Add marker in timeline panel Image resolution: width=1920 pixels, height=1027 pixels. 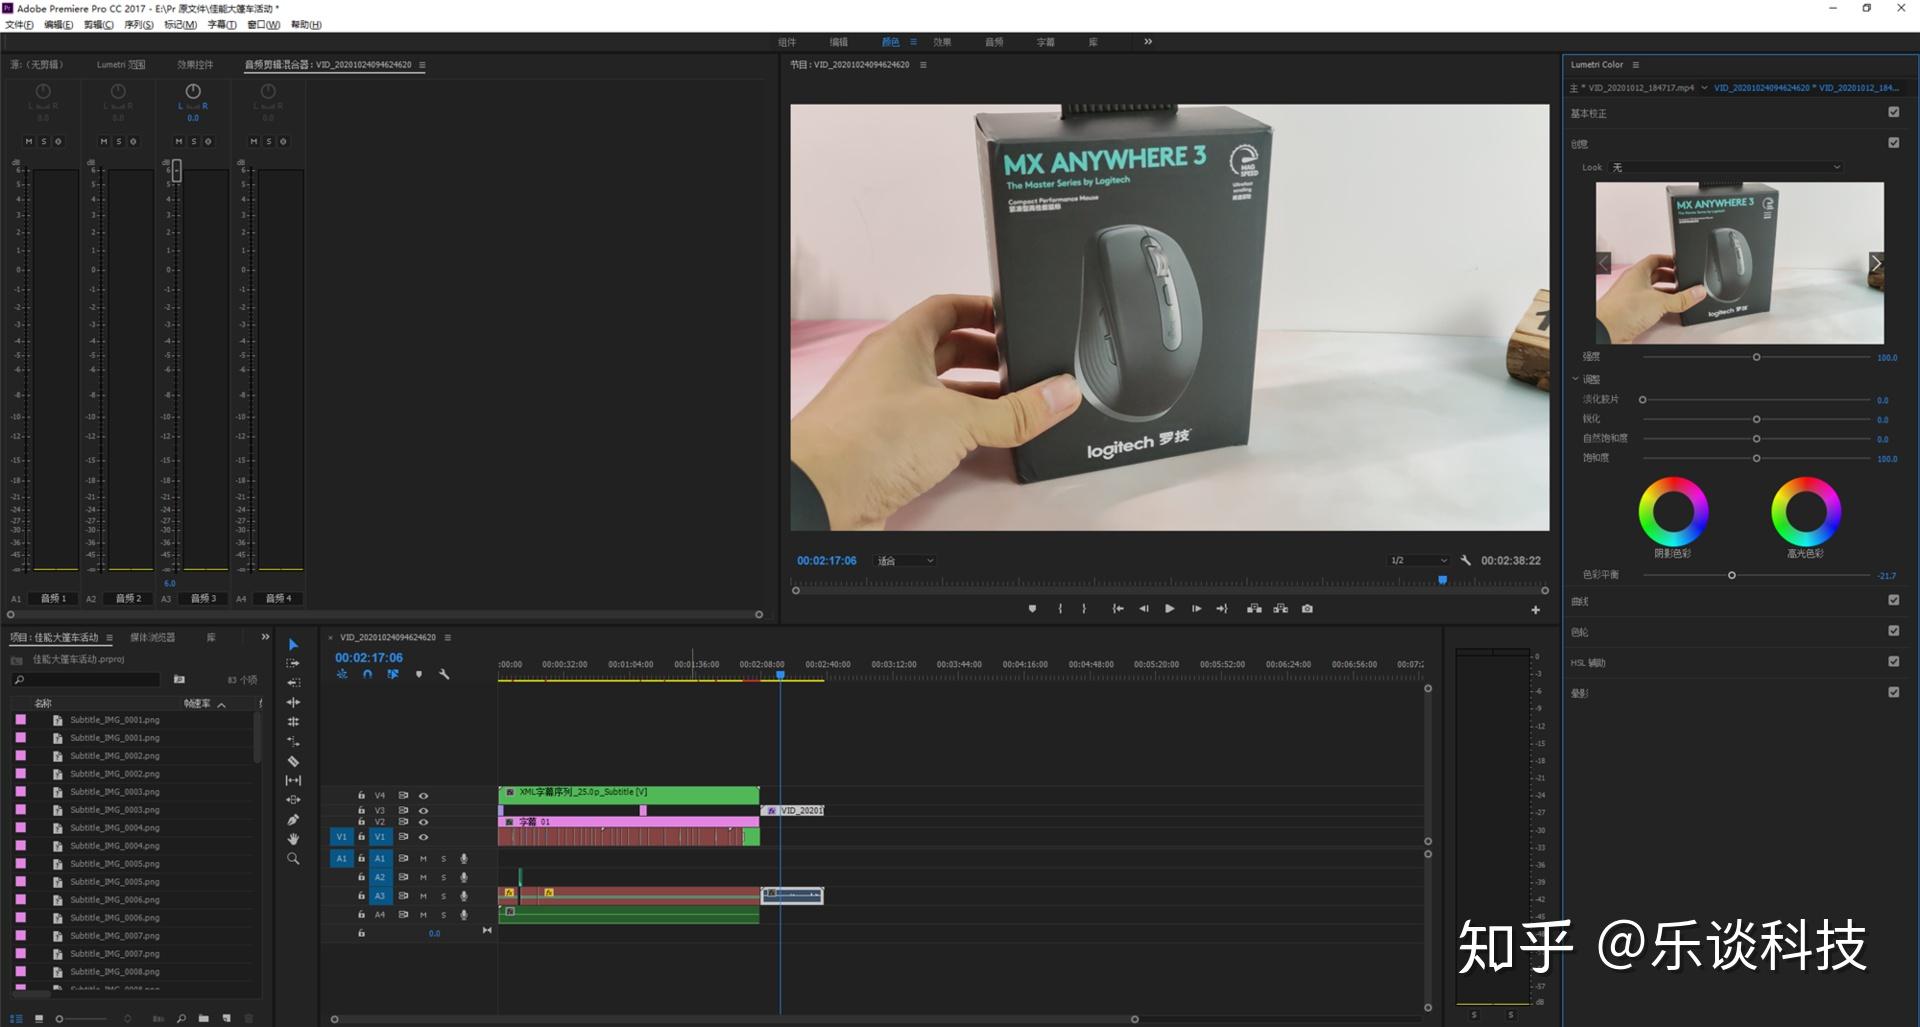[x=419, y=675]
